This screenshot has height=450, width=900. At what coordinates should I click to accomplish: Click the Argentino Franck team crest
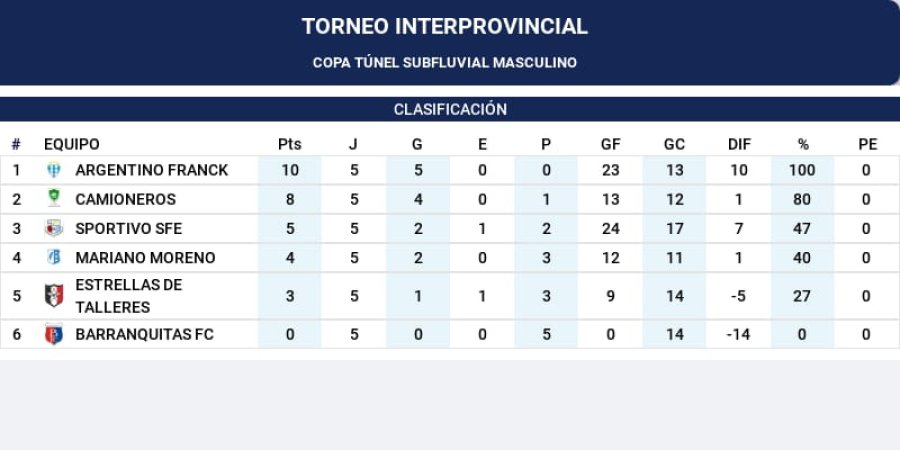click(x=54, y=170)
